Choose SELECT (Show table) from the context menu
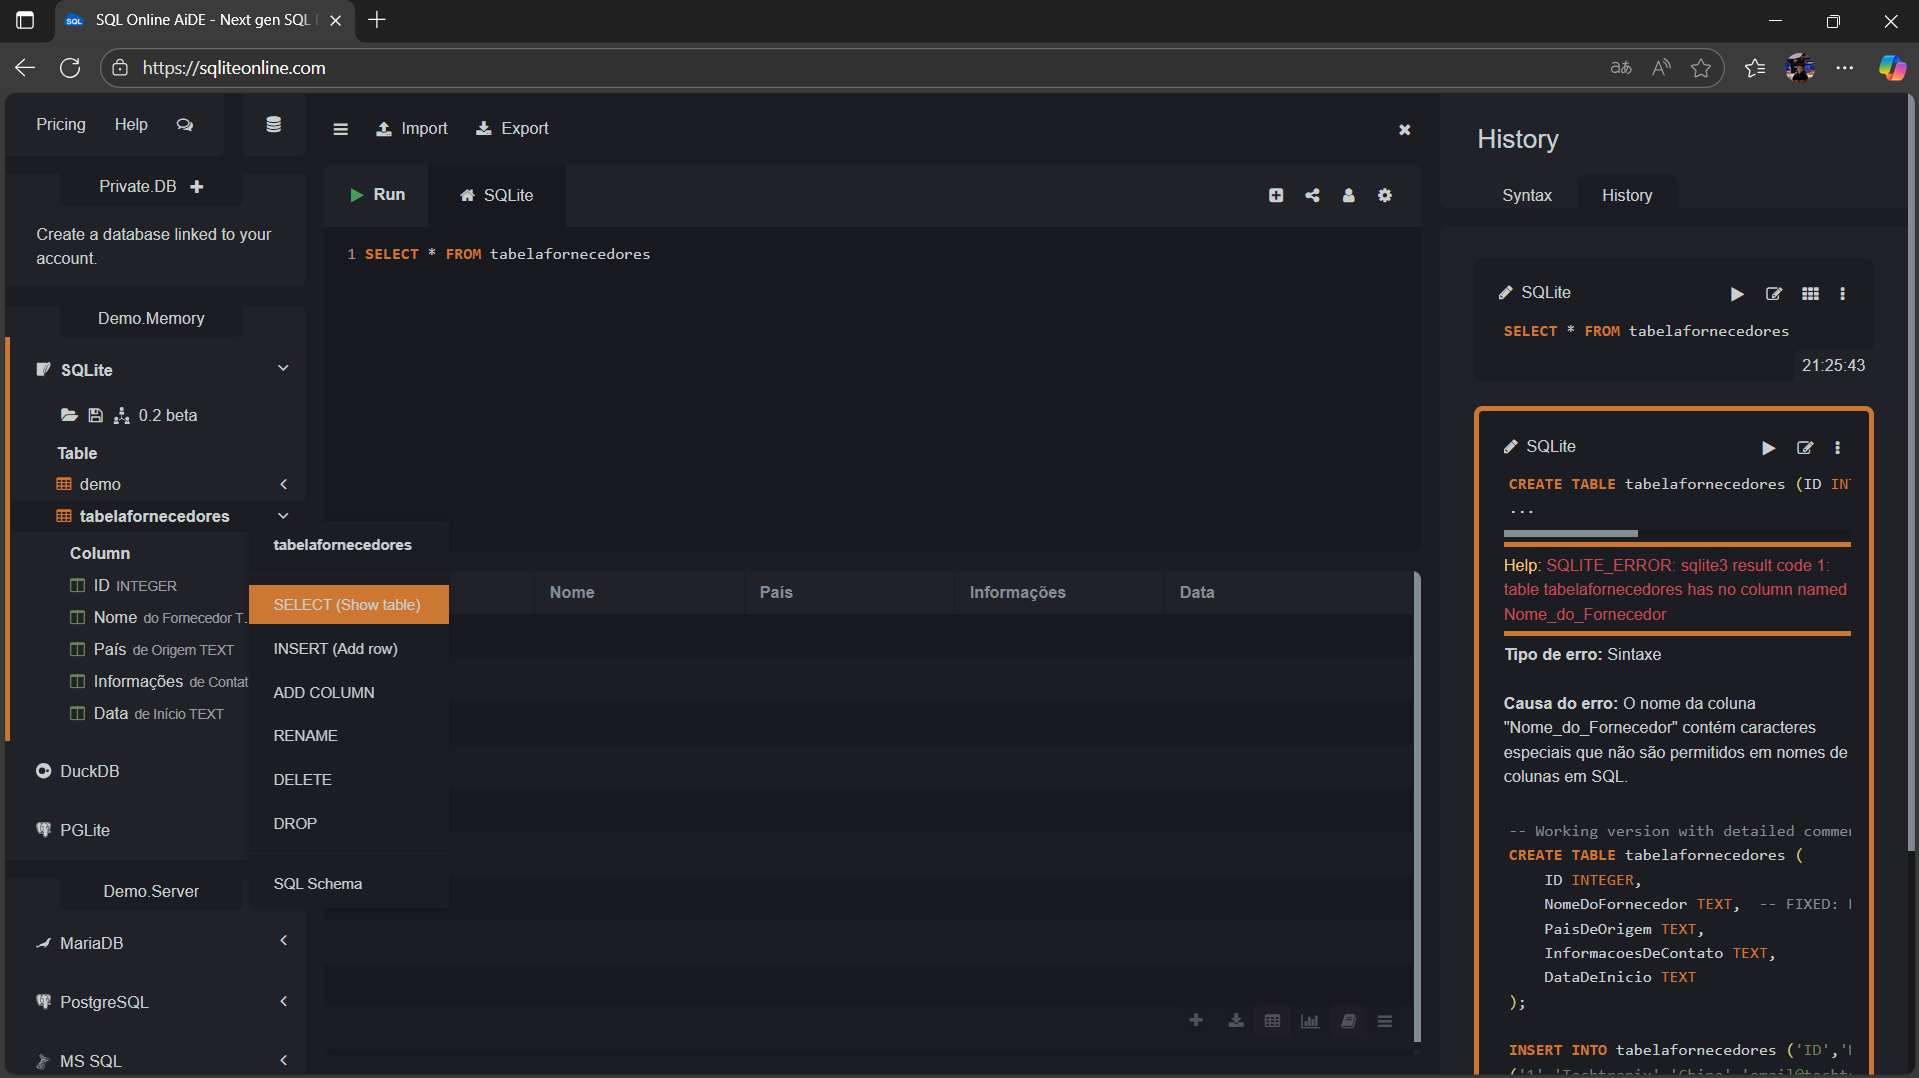Image resolution: width=1919 pixels, height=1078 pixels. [x=348, y=605]
